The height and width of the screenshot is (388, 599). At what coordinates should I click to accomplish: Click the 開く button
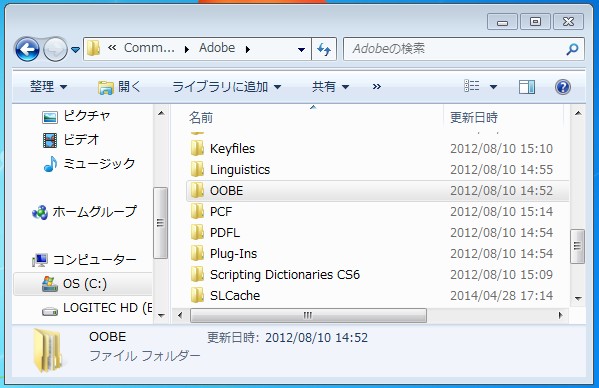point(119,87)
